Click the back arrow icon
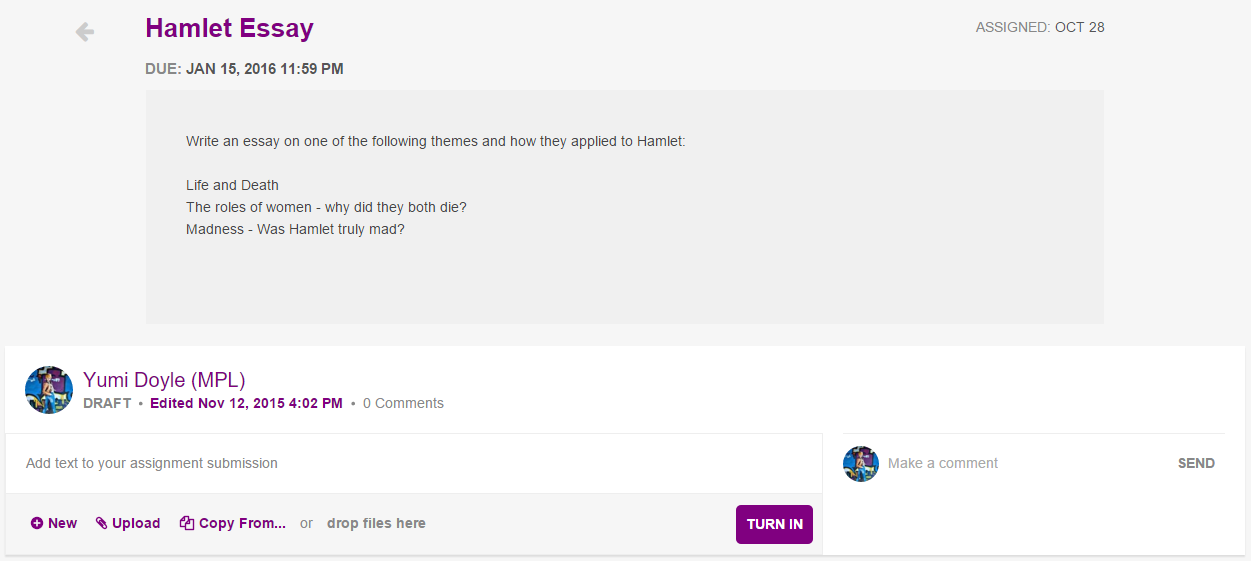 [85, 32]
